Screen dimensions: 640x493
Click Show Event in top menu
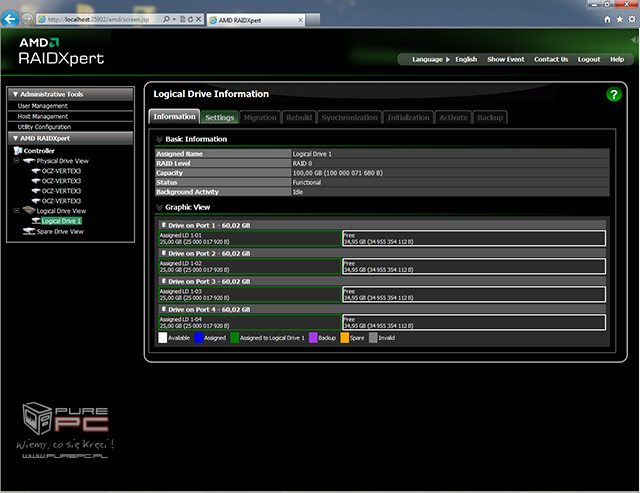pyautogui.click(x=505, y=60)
